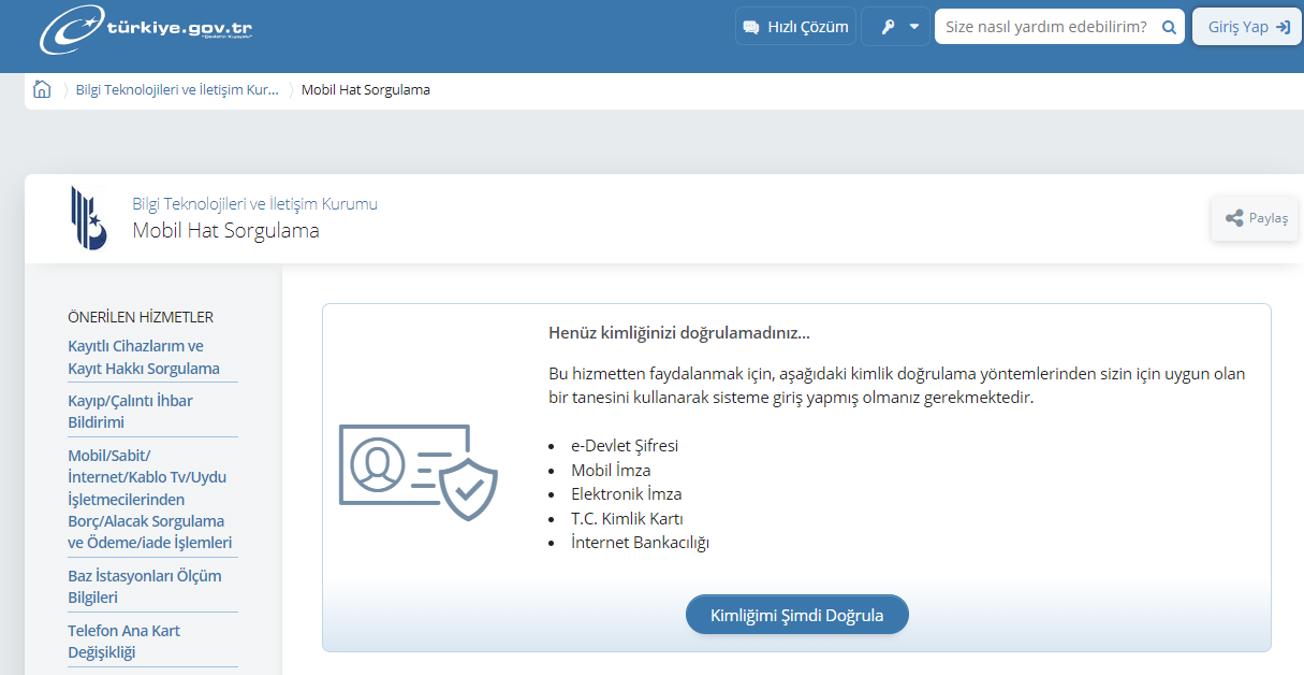This screenshot has height=675, width=1304.
Task: Click the BTK institution logo
Action: point(88,218)
